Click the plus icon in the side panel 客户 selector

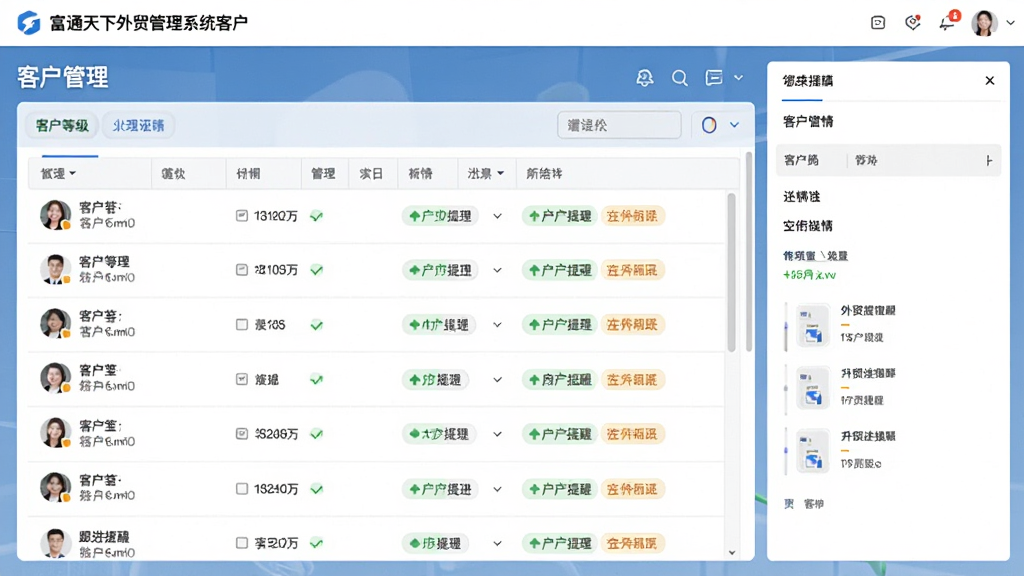point(989,160)
